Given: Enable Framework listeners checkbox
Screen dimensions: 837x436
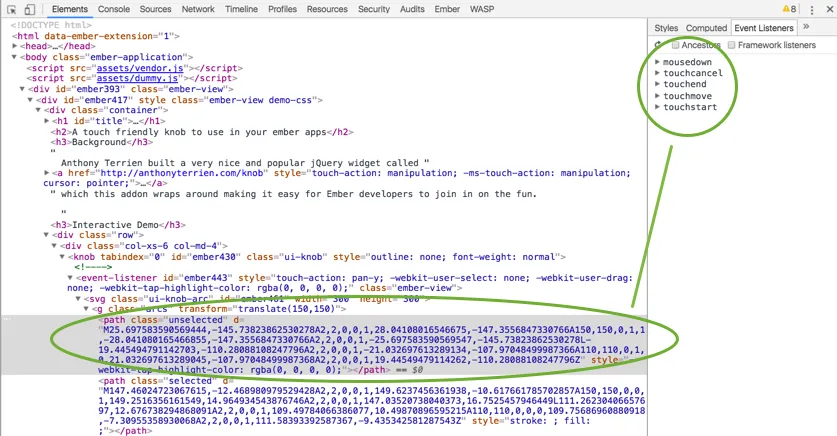Looking at the screenshot, I should coord(732,45).
